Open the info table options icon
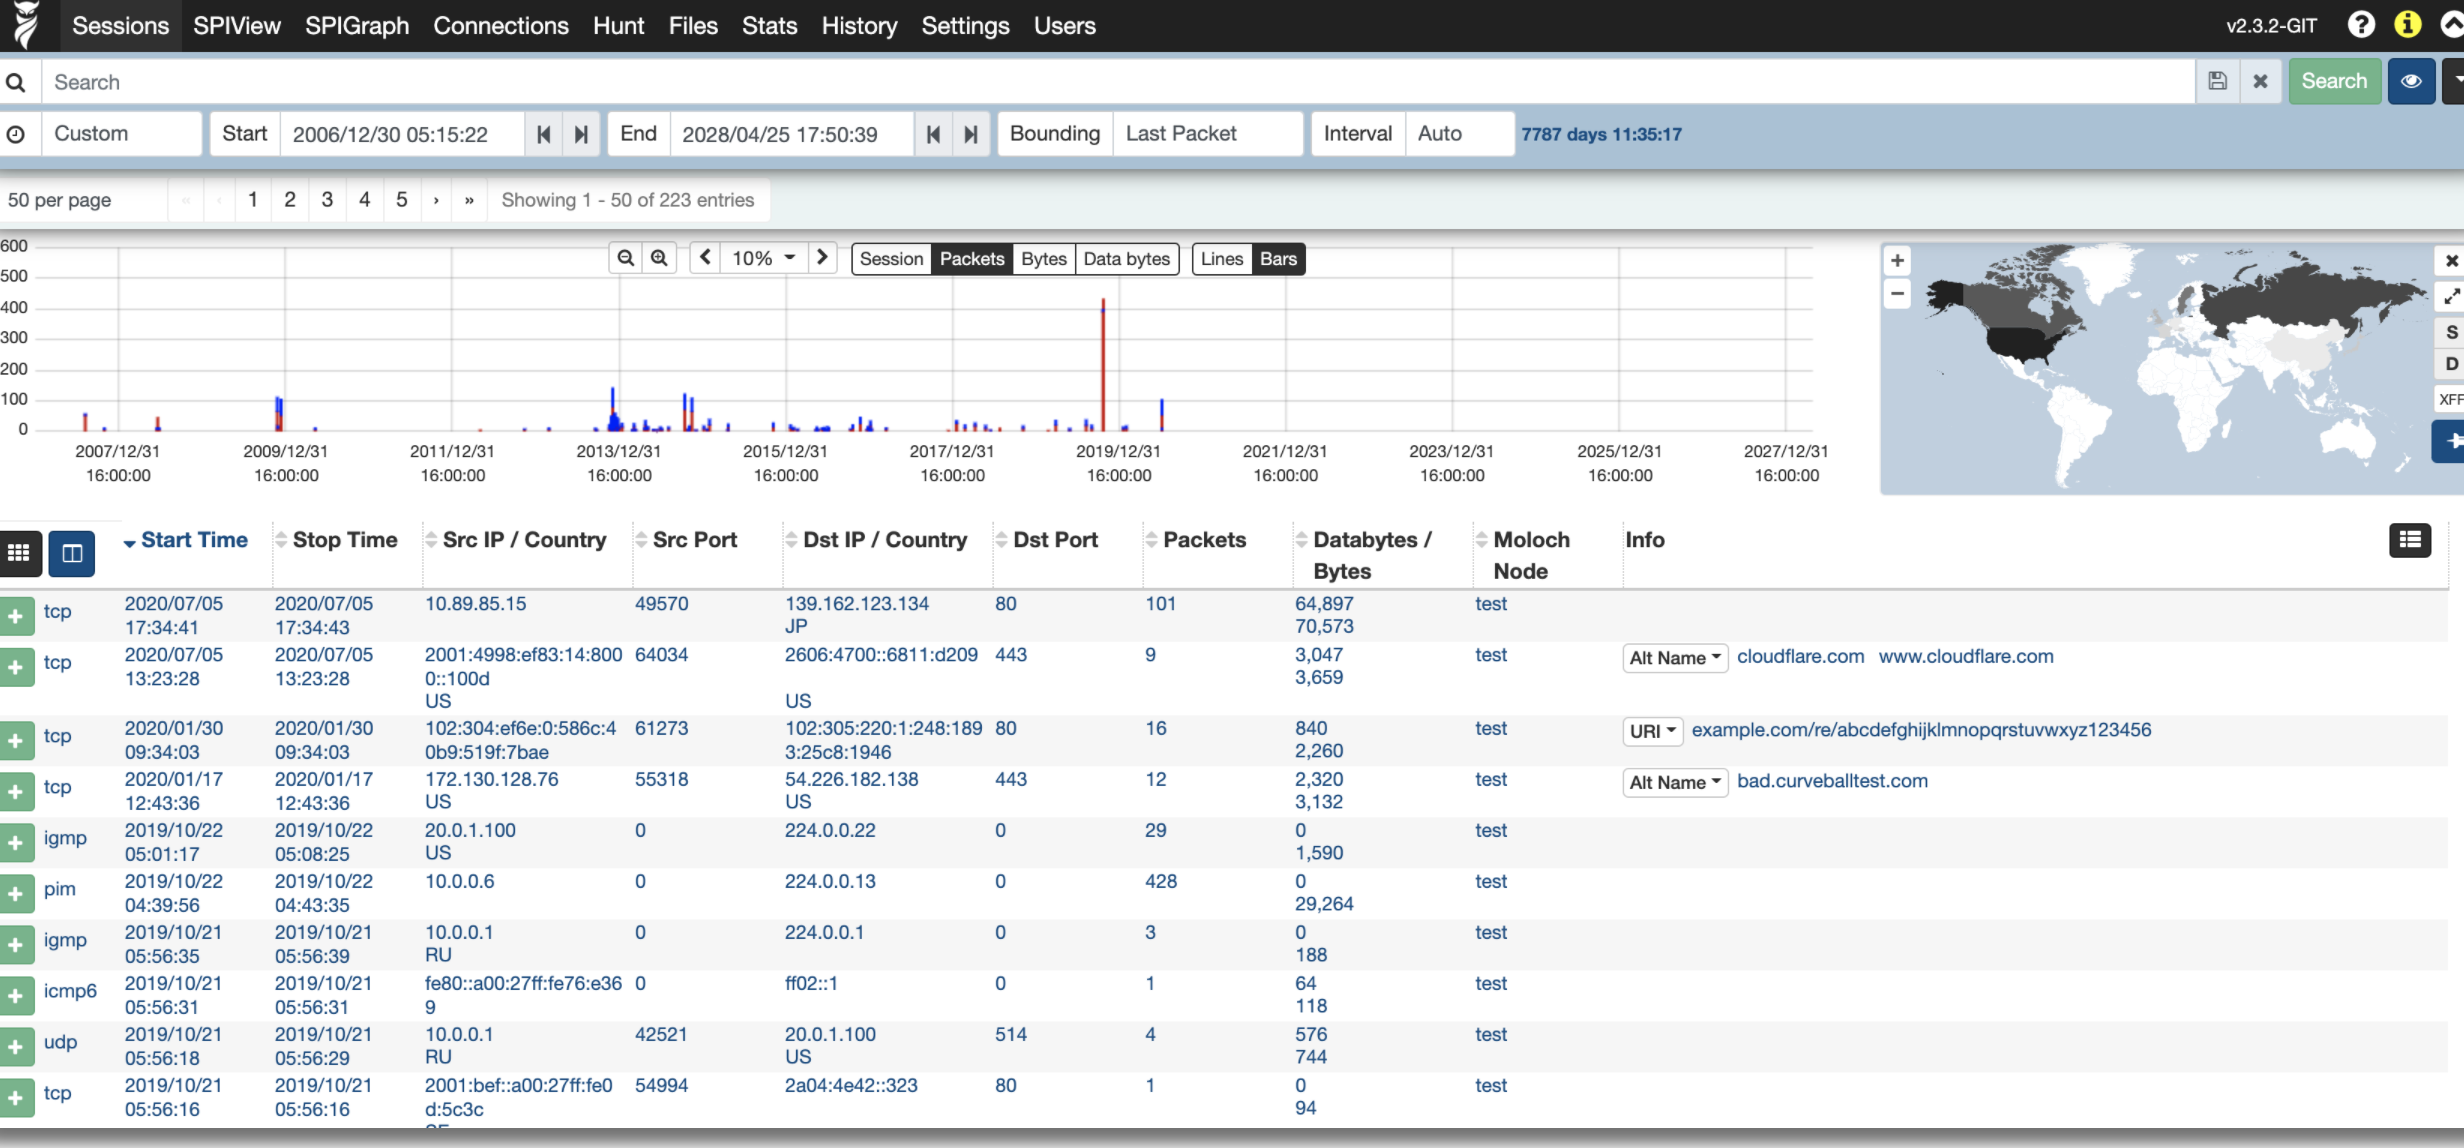 coord(2409,540)
